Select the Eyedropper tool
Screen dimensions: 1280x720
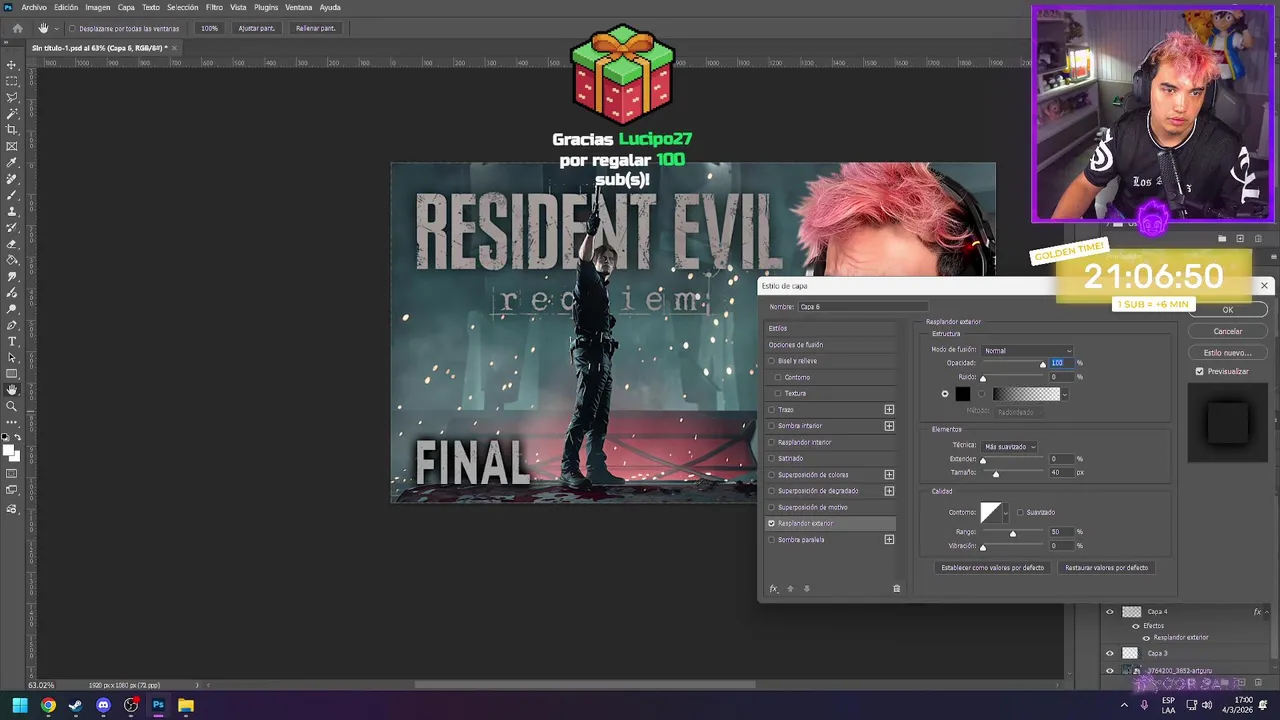pyautogui.click(x=12, y=163)
